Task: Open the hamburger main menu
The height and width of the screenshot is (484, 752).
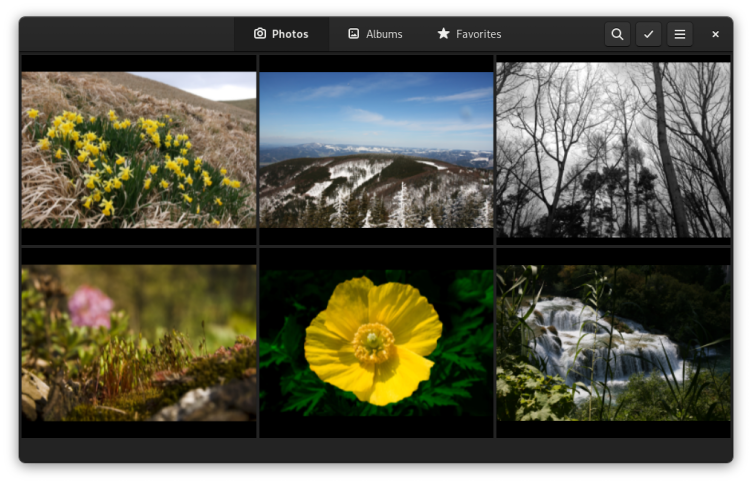Action: coord(679,34)
